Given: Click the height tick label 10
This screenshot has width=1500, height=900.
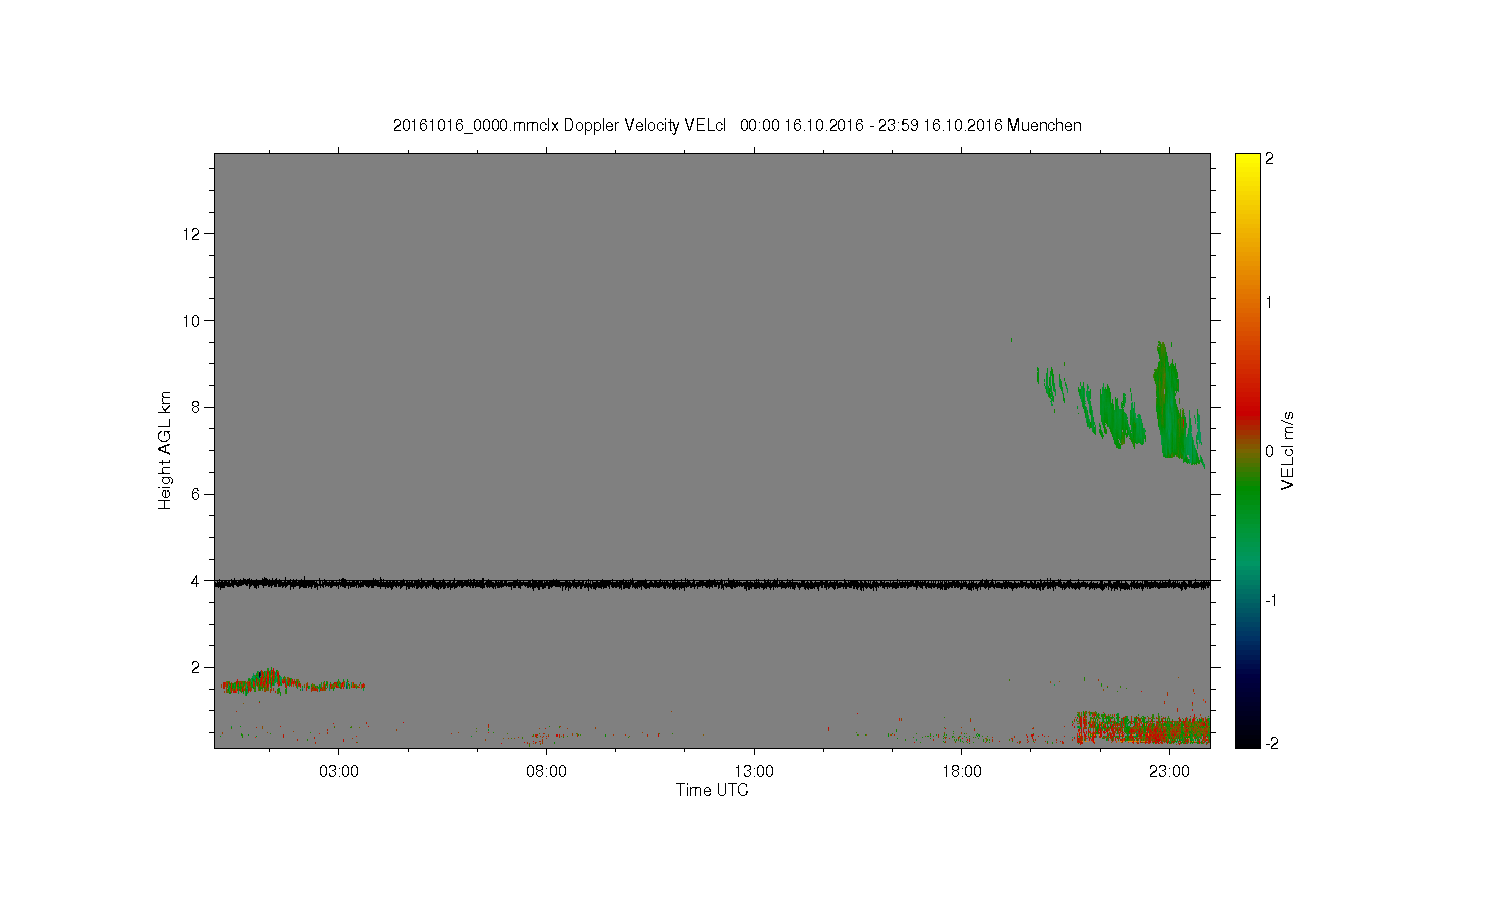Looking at the screenshot, I should click(193, 321).
